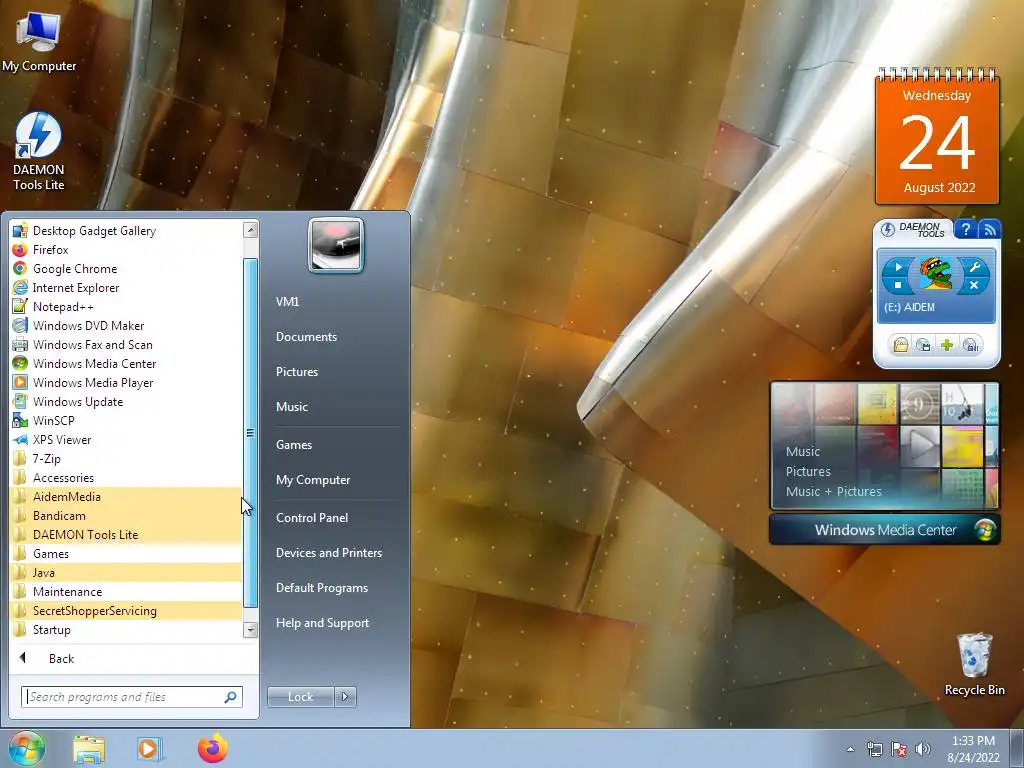Click the DAEMON Tools gadget RSS feed icon
1024x768 pixels.
(x=990, y=229)
